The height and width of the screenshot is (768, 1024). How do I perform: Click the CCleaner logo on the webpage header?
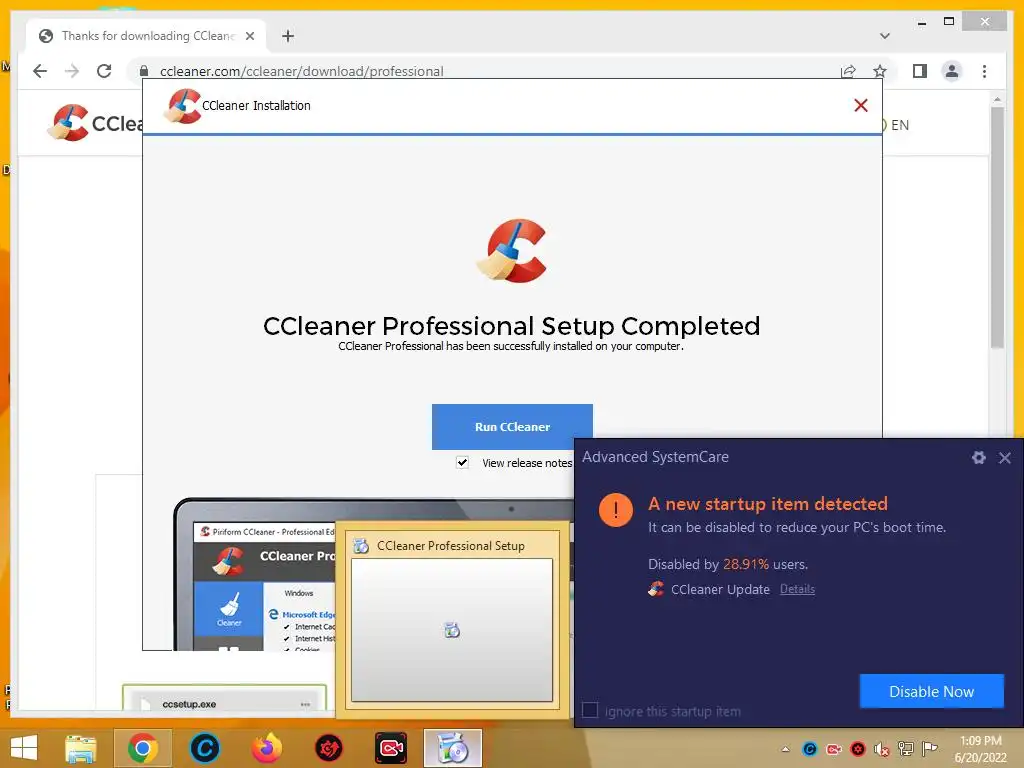point(95,123)
